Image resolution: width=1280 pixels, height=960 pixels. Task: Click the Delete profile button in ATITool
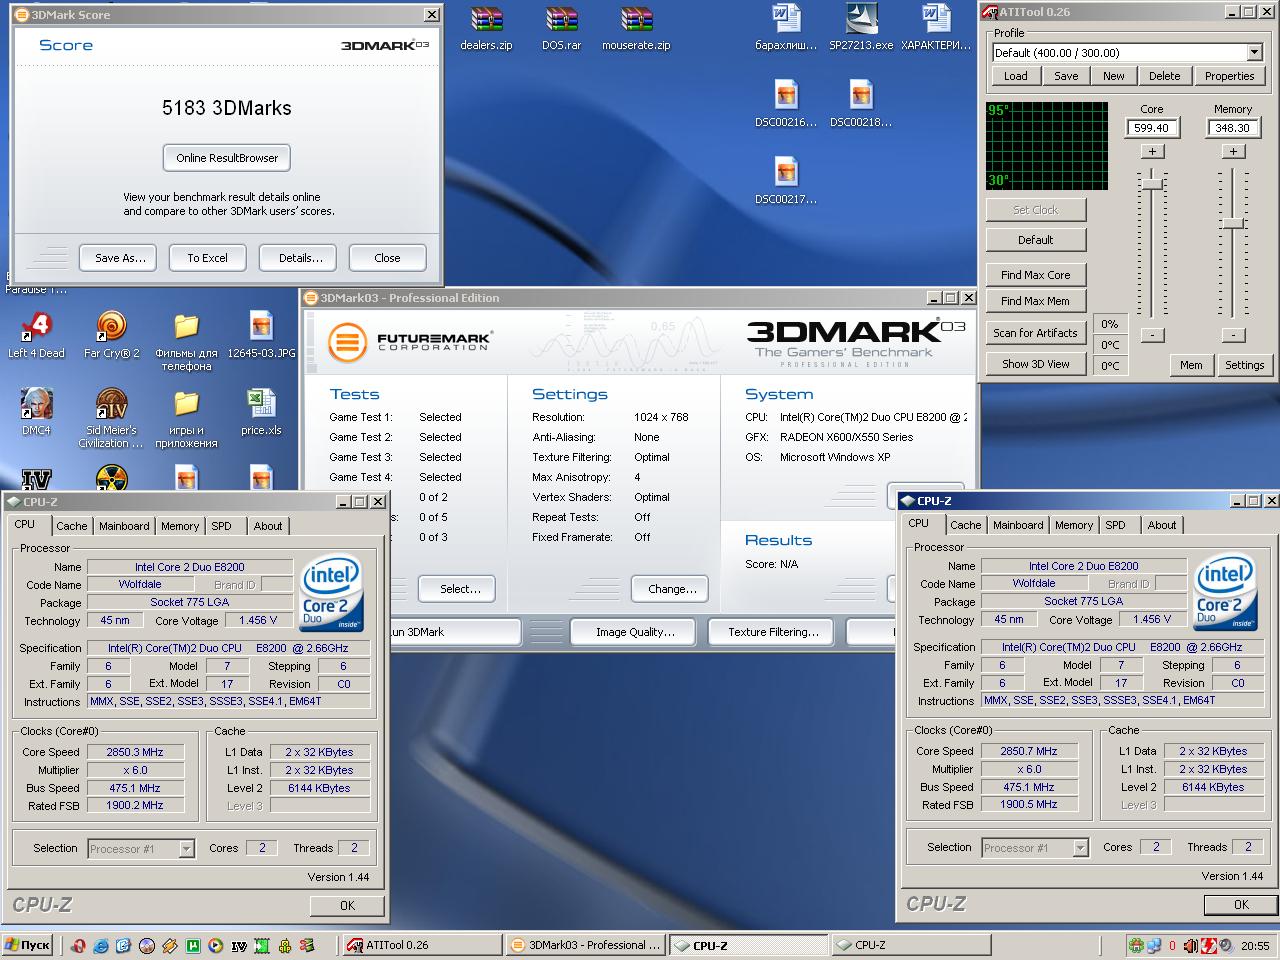point(1164,76)
